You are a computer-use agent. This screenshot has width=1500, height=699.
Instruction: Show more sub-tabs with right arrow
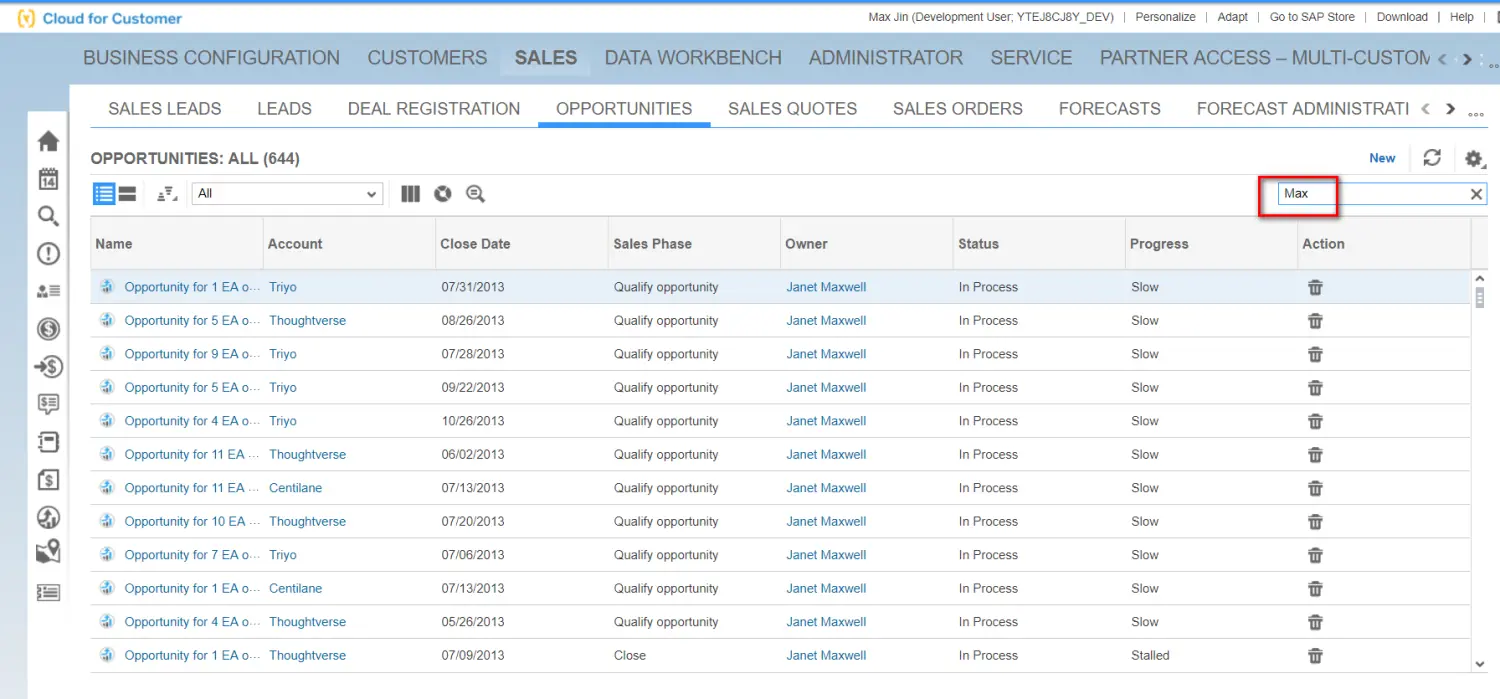pos(1450,109)
